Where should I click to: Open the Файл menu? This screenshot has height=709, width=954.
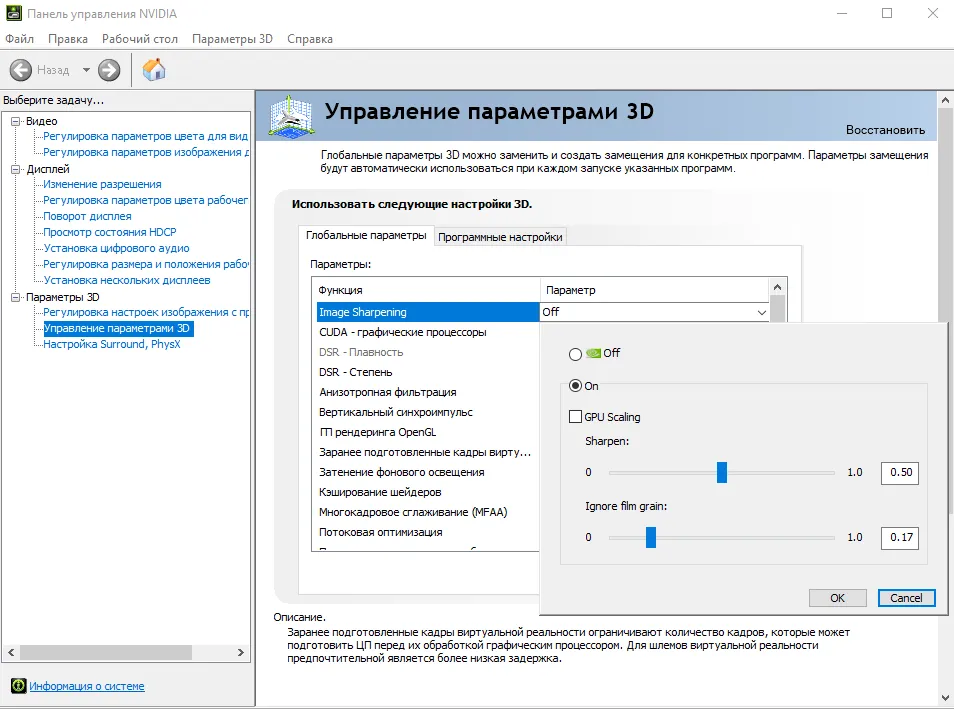coord(19,39)
